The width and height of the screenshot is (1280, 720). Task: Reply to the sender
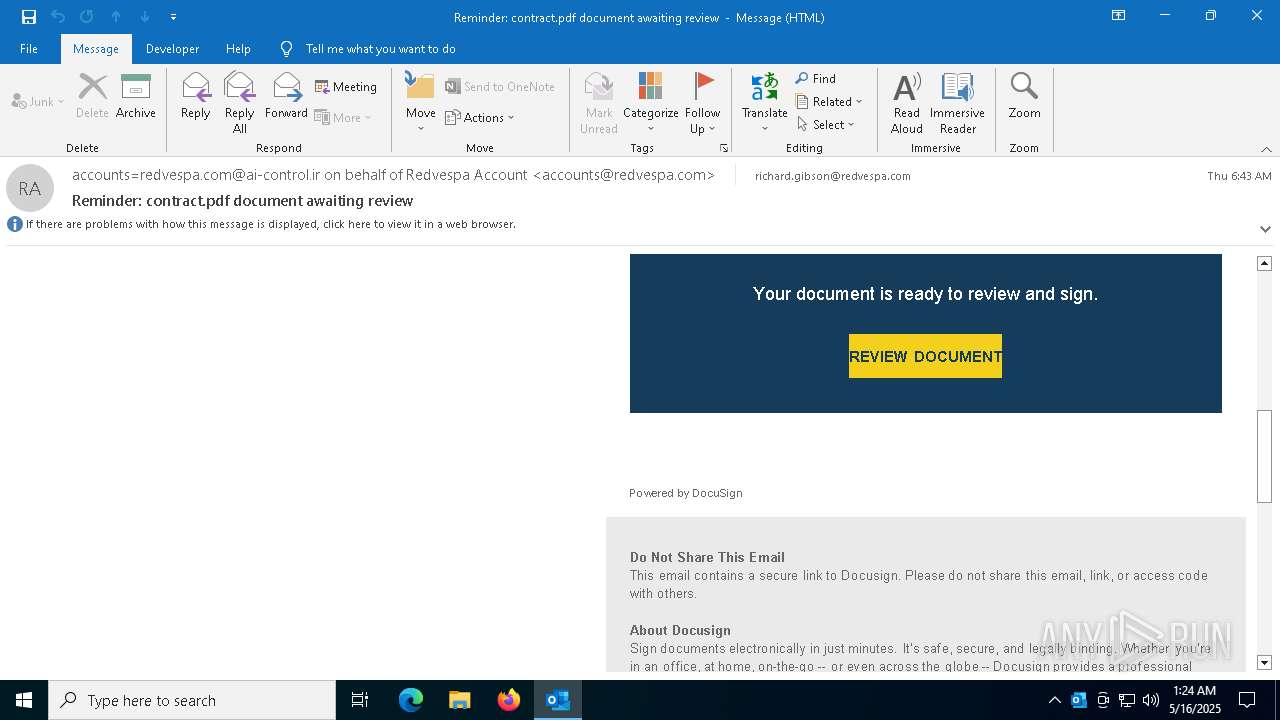point(196,96)
